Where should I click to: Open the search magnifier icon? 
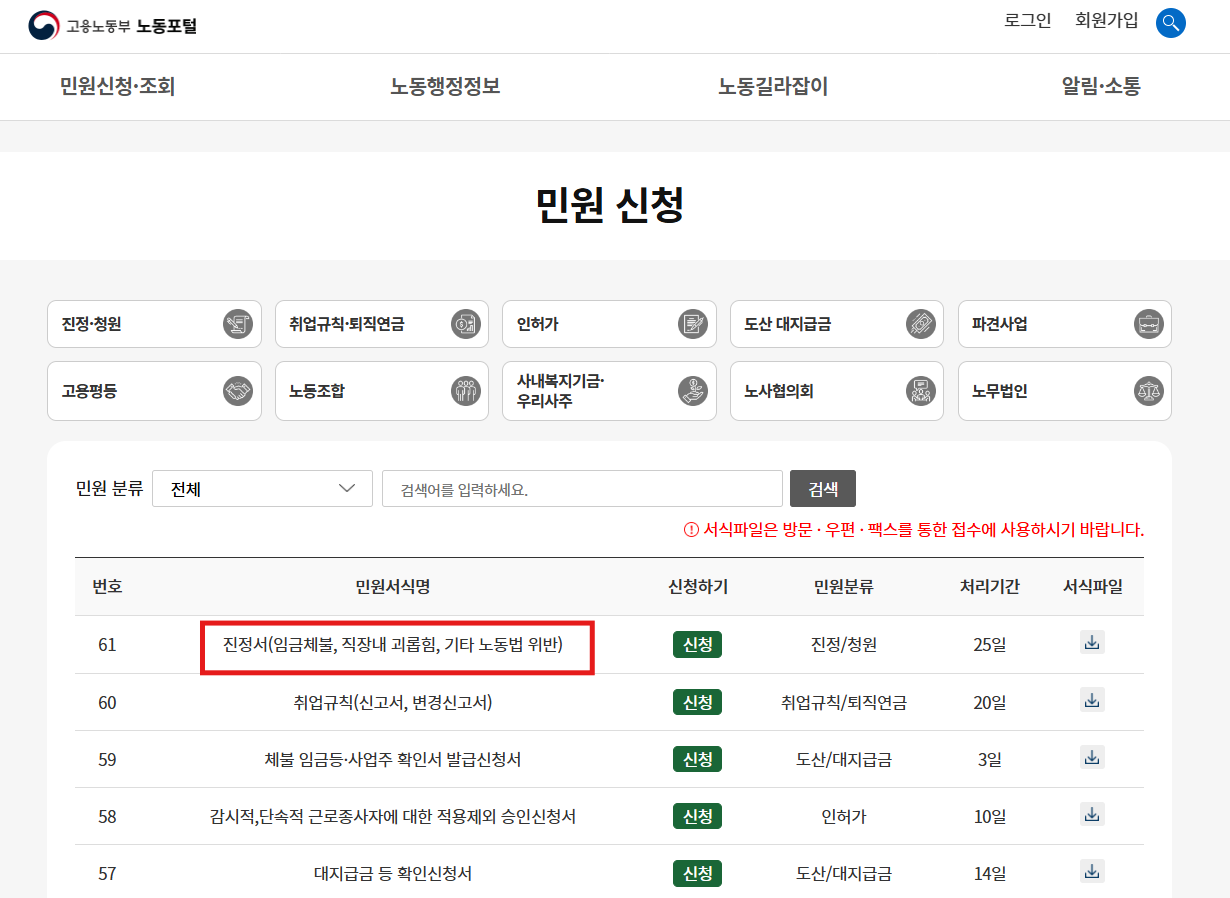(1170, 23)
